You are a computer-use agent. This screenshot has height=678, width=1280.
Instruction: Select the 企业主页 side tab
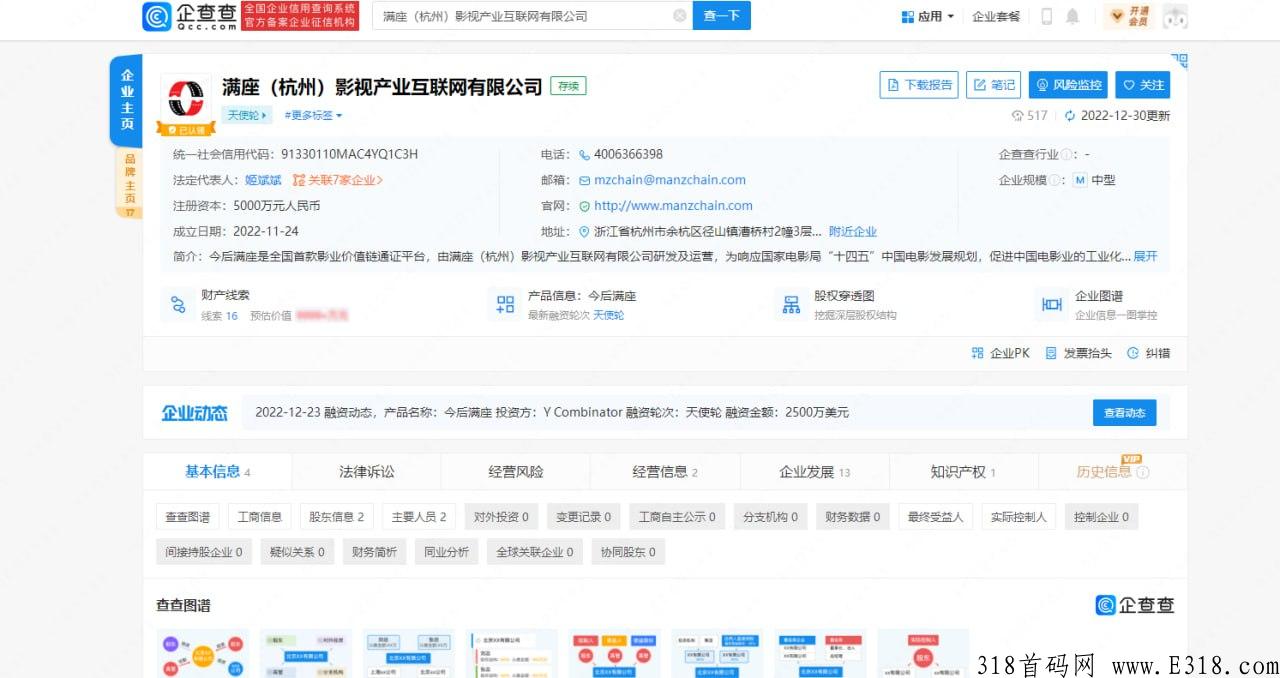[x=127, y=100]
